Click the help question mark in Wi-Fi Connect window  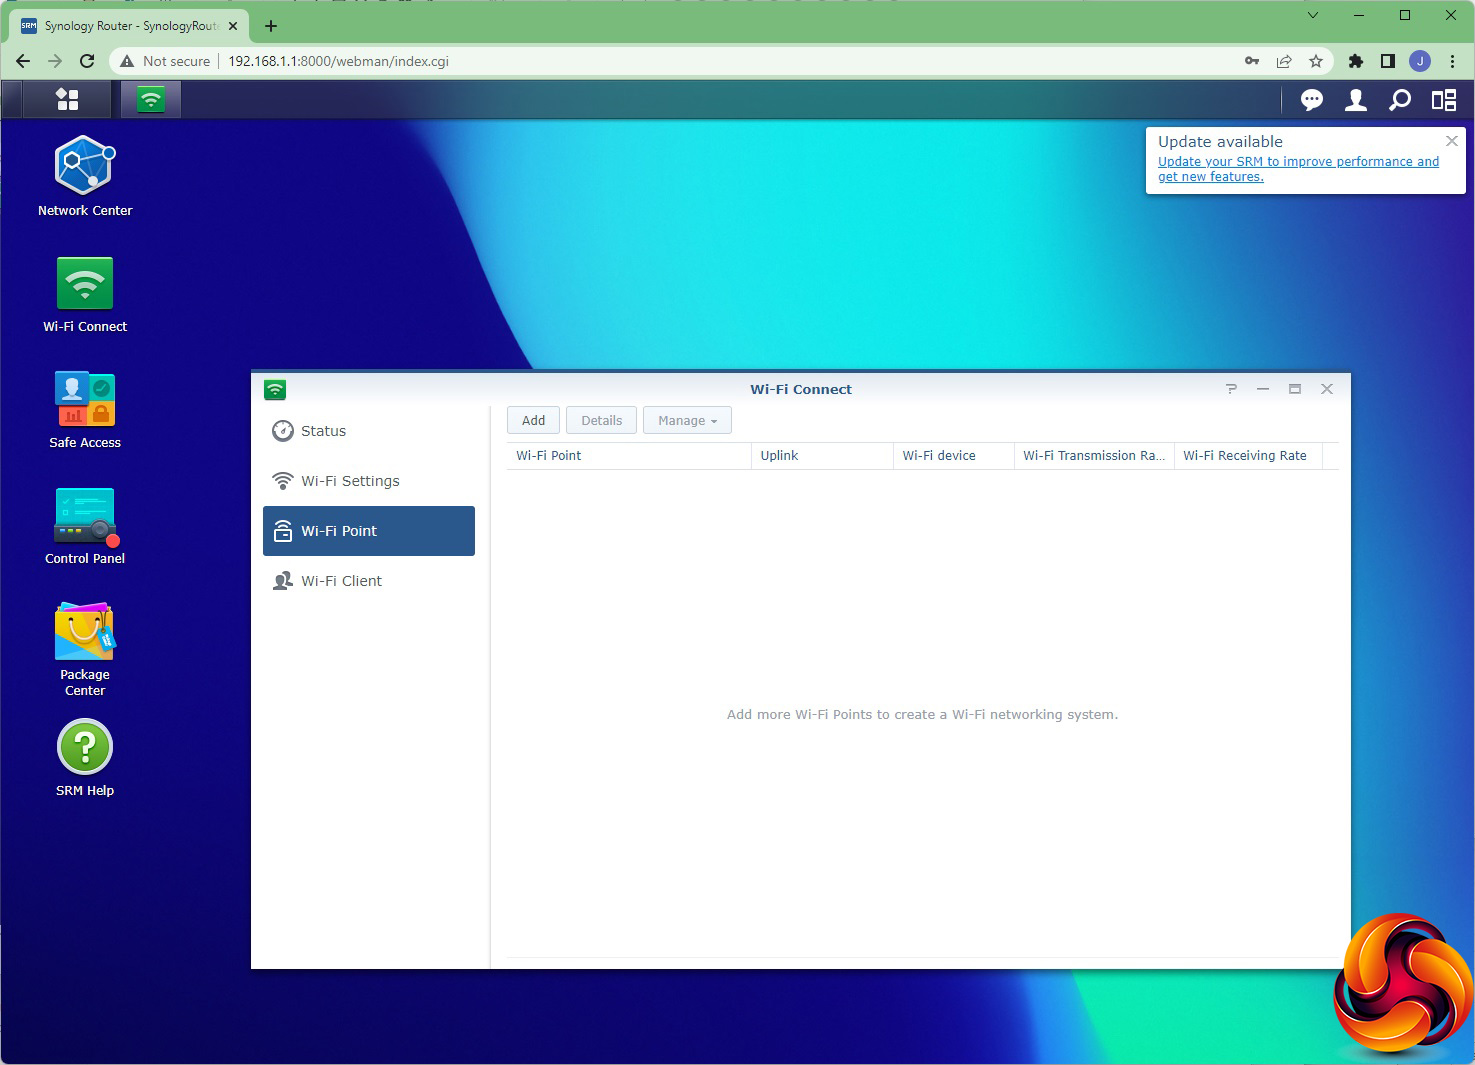click(1231, 389)
